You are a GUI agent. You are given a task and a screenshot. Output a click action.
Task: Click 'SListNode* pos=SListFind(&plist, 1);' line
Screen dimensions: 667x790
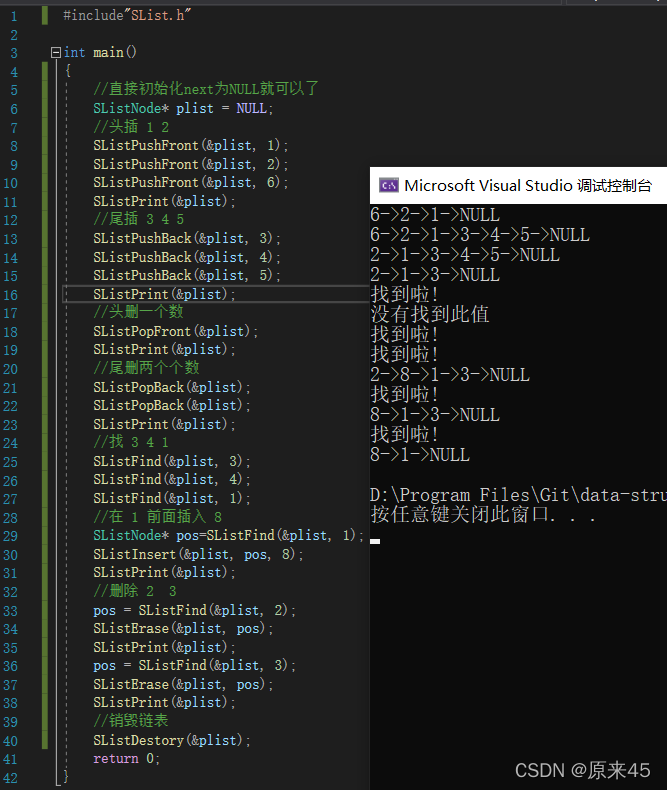(228, 536)
